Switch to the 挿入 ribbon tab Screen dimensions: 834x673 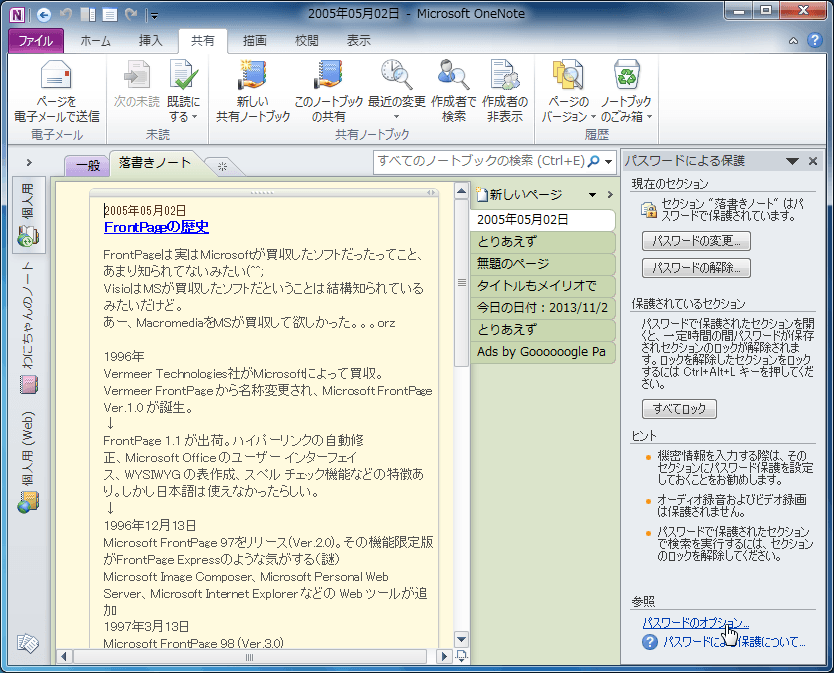[x=151, y=41]
